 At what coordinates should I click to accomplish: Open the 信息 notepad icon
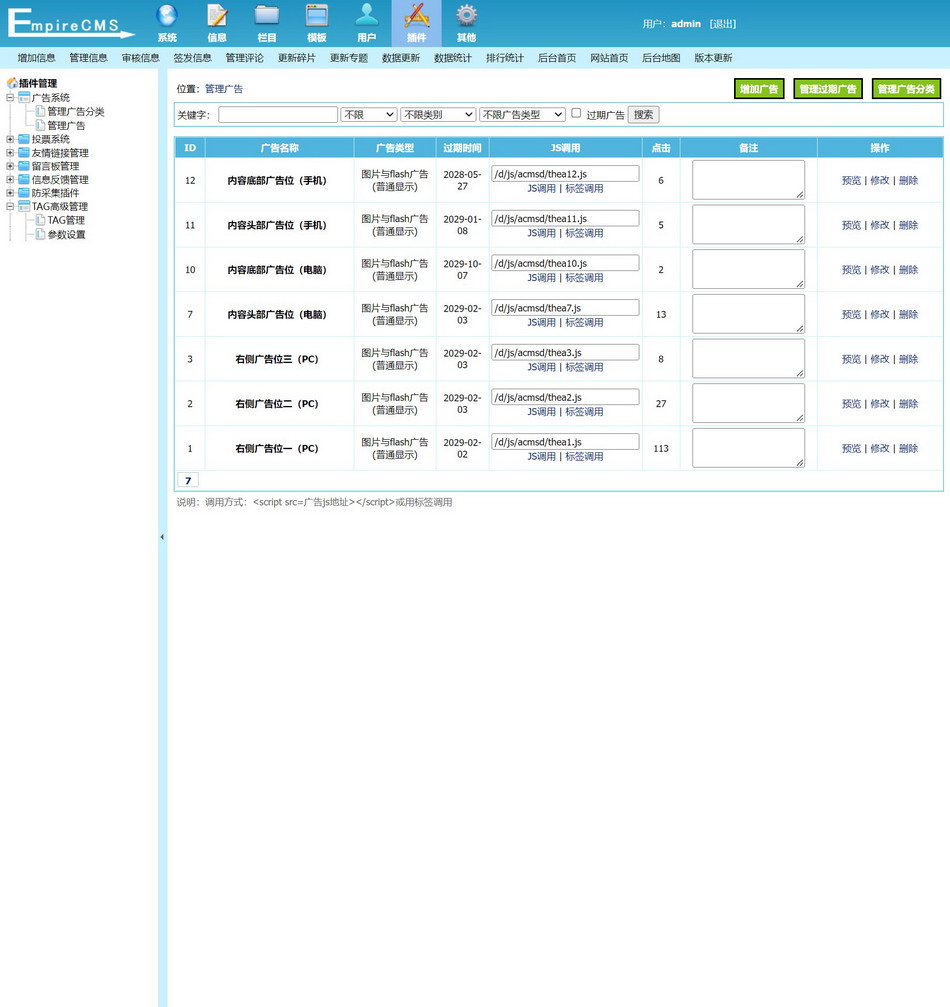pyautogui.click(x=217, y=16)
